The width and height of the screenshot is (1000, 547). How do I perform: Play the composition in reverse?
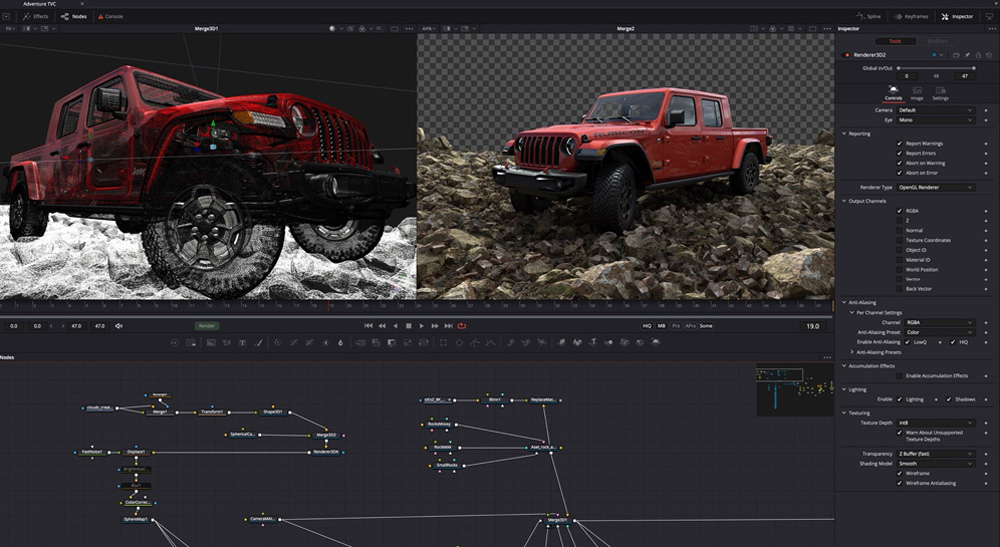(395, 326)
